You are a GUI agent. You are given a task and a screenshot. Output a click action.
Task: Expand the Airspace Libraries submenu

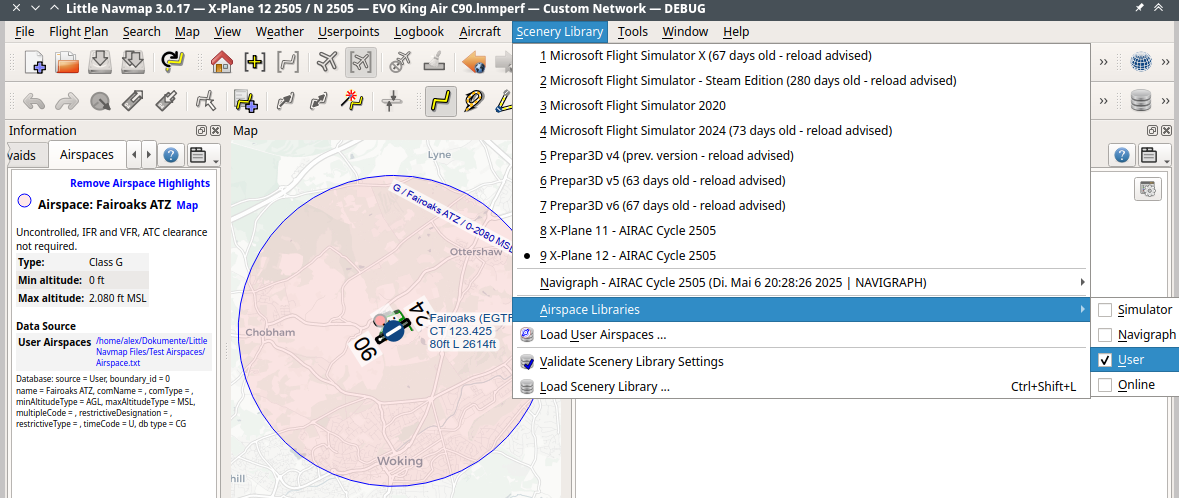(800, 310)
